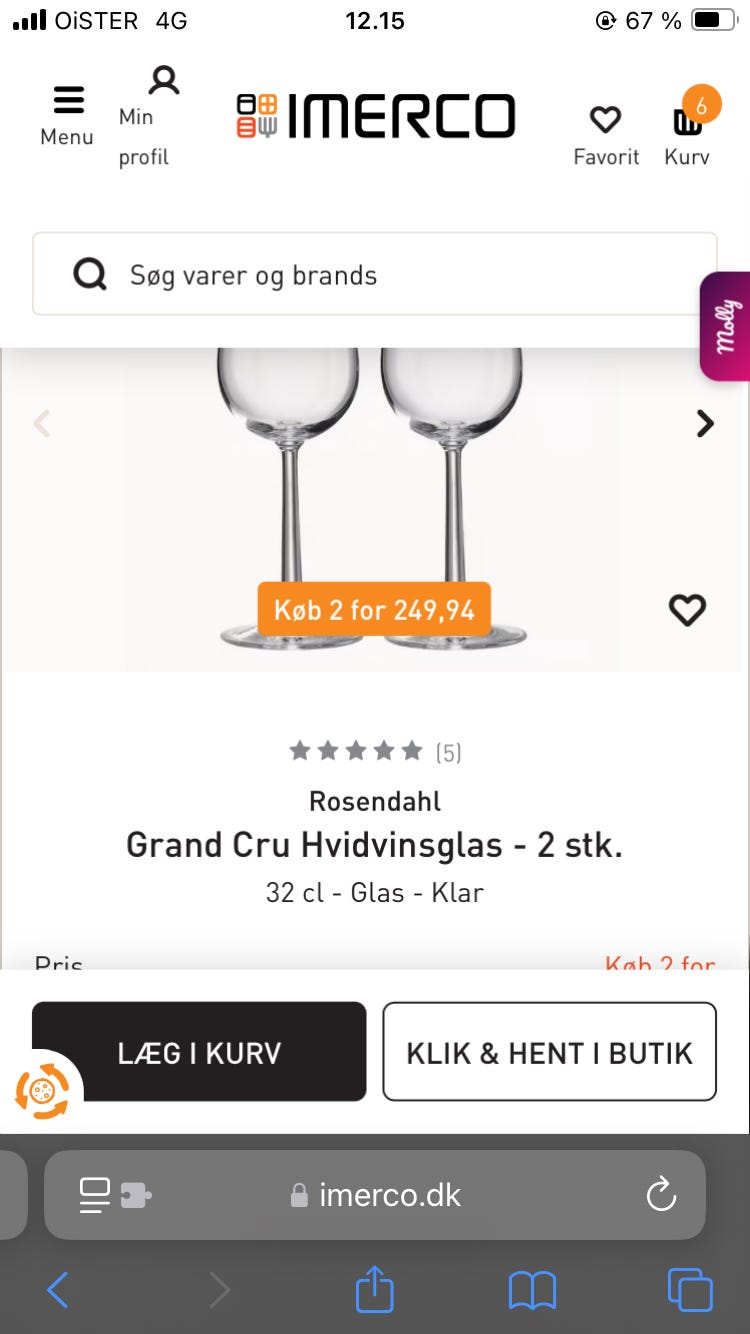This screenshot has width=750, height=1334.
Task: Show previous product image arrow
Action: (42, 423)
